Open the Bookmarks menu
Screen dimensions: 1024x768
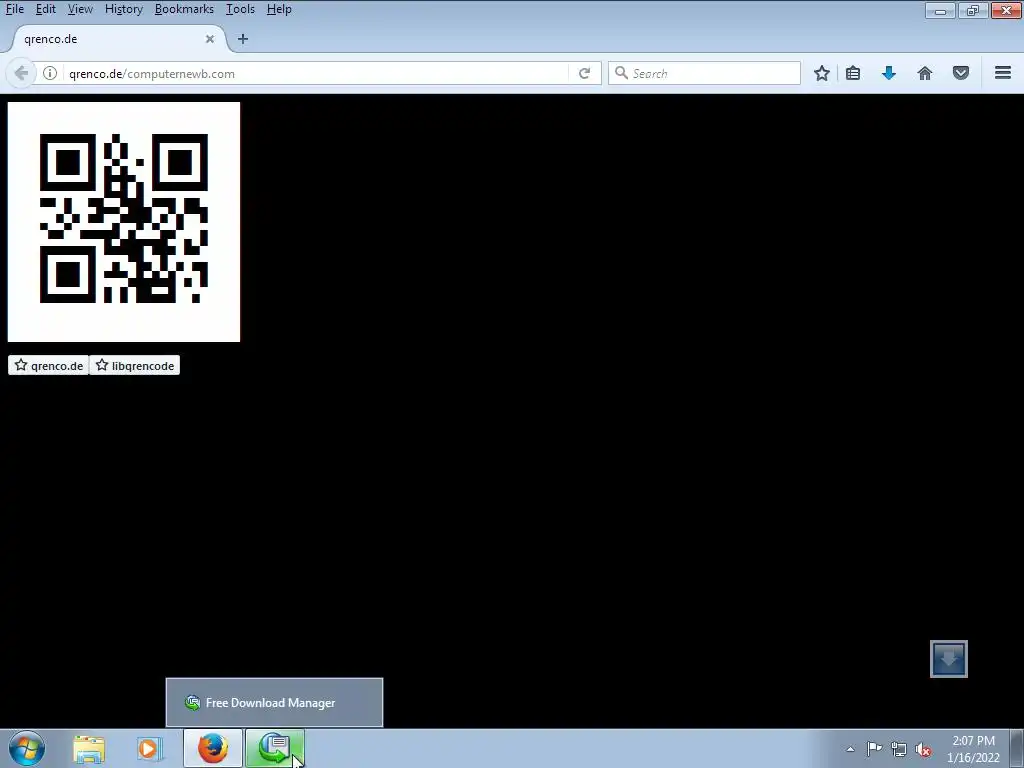pos(184,9)
